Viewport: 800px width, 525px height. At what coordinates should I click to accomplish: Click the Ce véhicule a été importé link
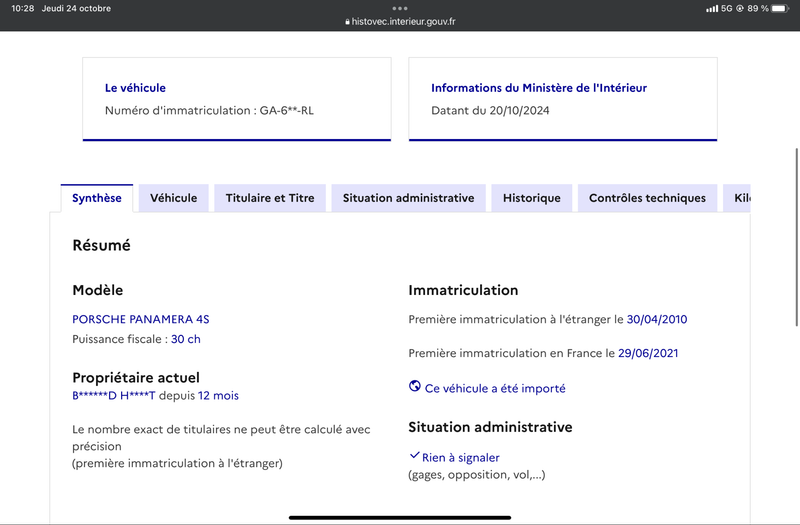point(495,388)
